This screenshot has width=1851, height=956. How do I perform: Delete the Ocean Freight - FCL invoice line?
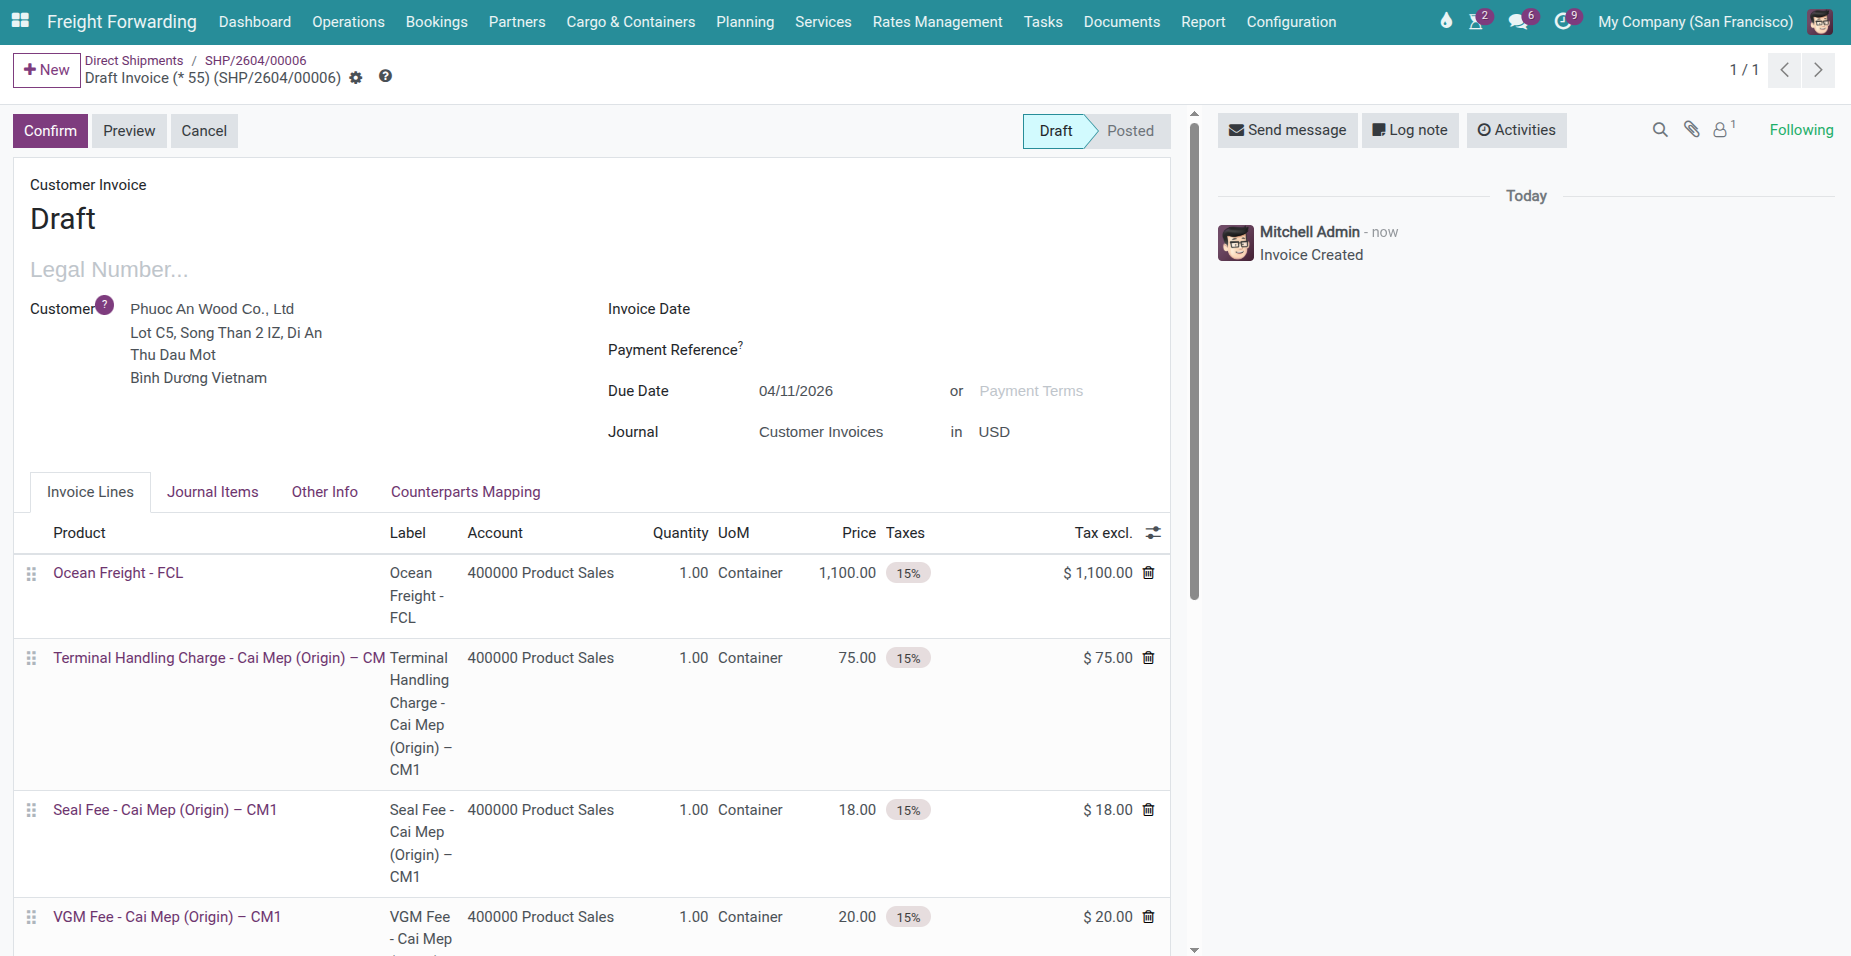click(x=1148, y=573)
